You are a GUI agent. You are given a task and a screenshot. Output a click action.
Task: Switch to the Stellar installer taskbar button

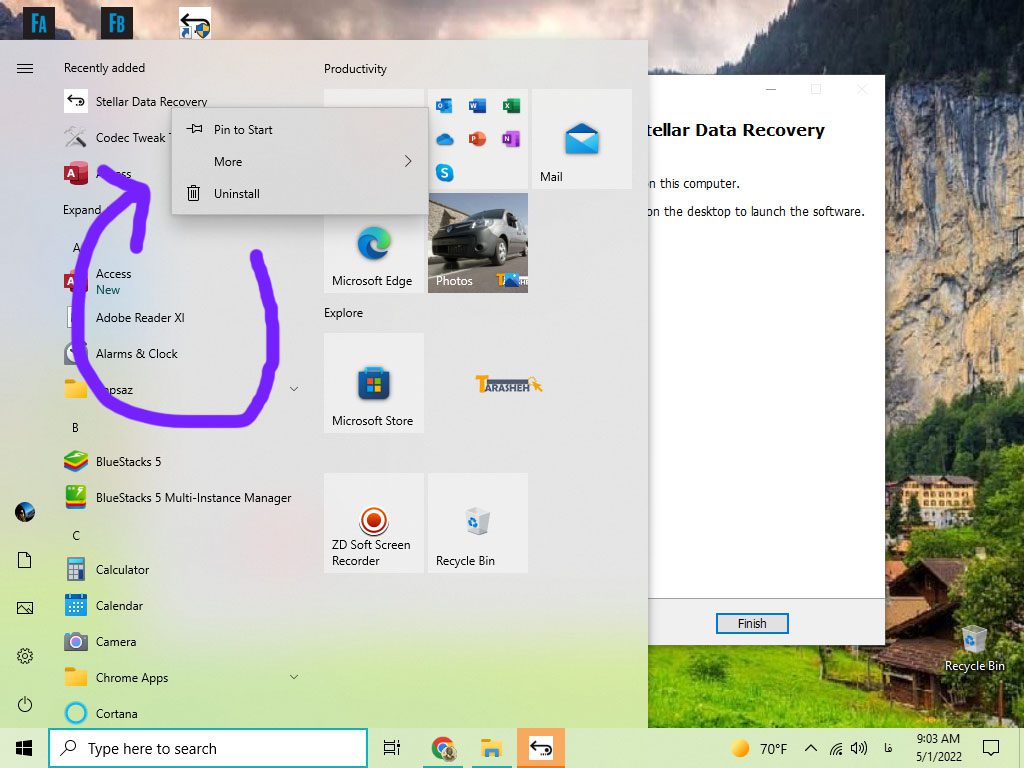click(x=541, y=748)
